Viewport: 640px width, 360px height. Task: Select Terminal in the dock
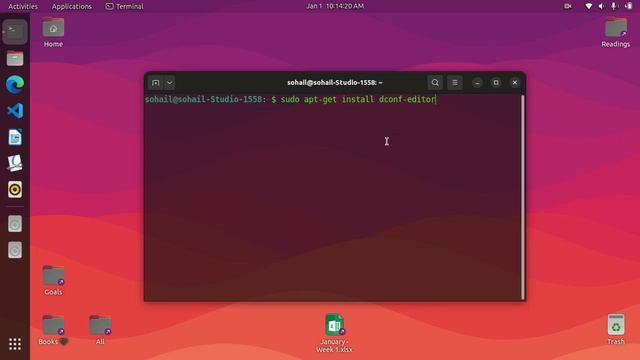click(x=15, y=31)
